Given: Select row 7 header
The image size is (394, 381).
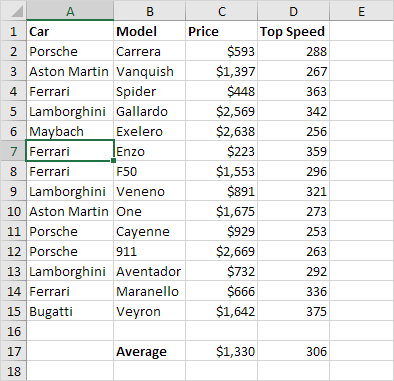Looking at the screenshot, I should click(13, 151).
